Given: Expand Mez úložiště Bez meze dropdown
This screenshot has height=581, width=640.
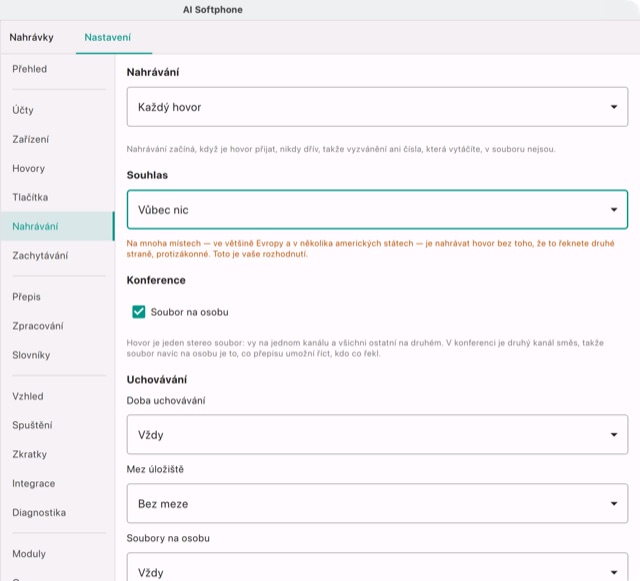Looking at the screenshot, I should pyautogui.click(x=377, y=503).
